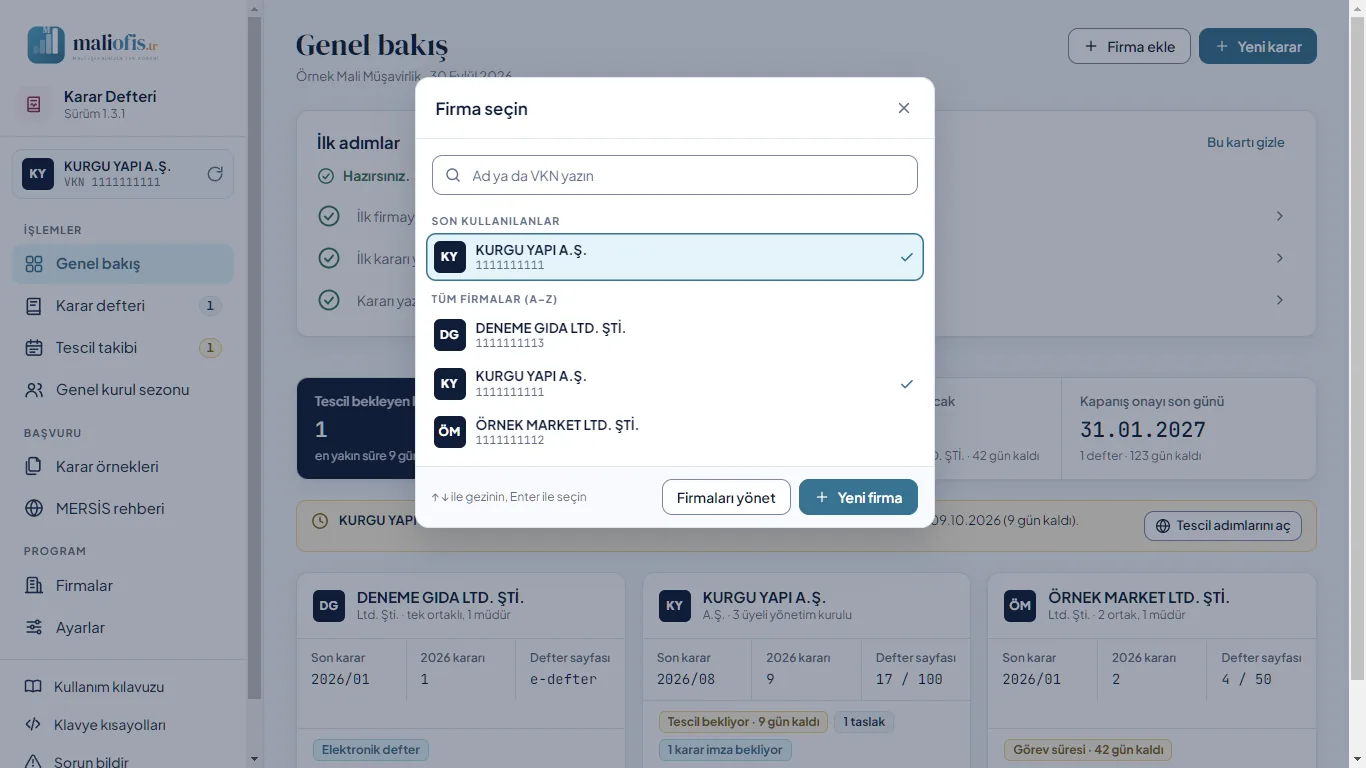Open Firmaları yönet

coord(726,497)
